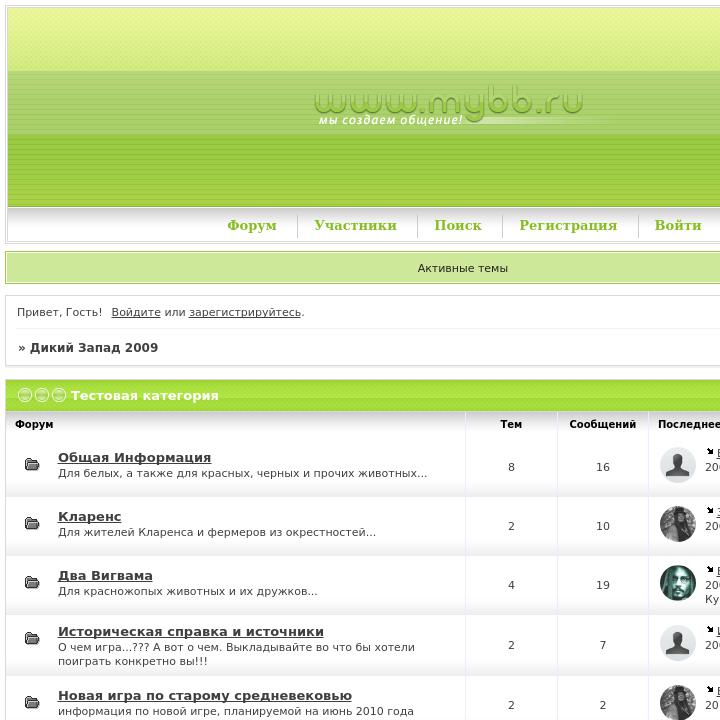Click folder icon beside Общая Информация
Screen dimensions: 720x720
coord(32,464)
